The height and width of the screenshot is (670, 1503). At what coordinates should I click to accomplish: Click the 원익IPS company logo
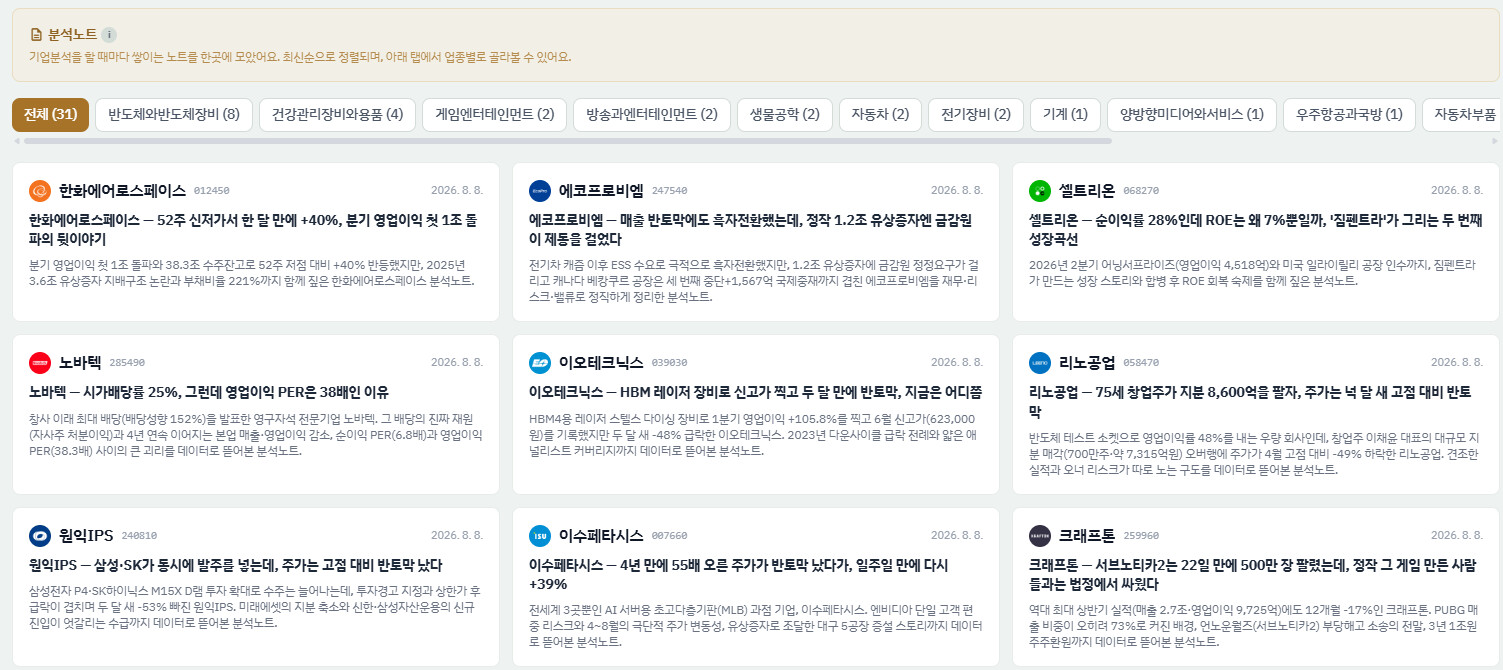pyautogui.click(x=40, y=536)
